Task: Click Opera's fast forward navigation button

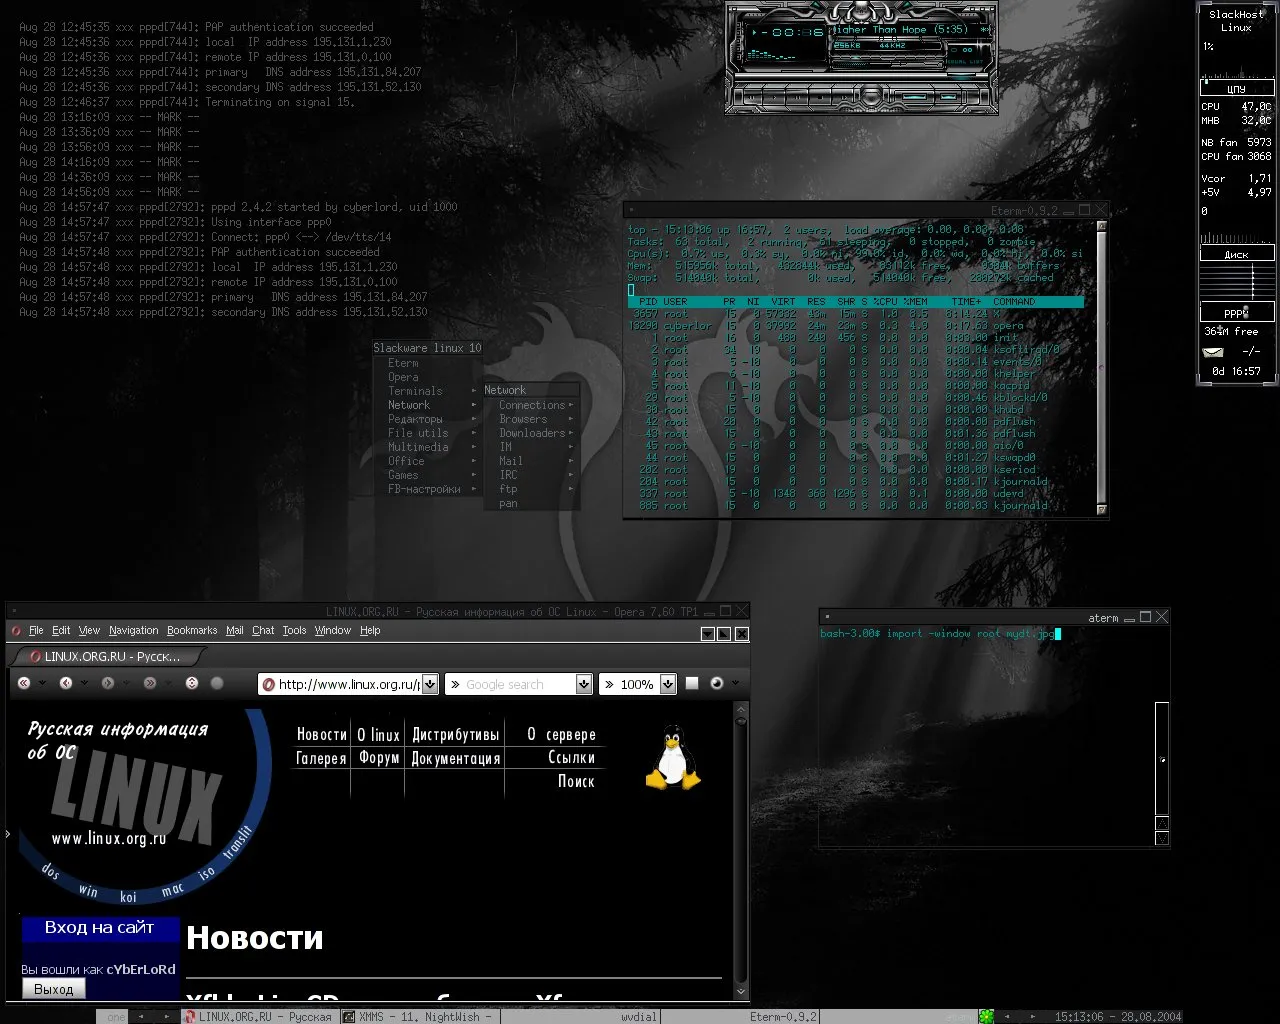Action: click(x=150, y=683)
